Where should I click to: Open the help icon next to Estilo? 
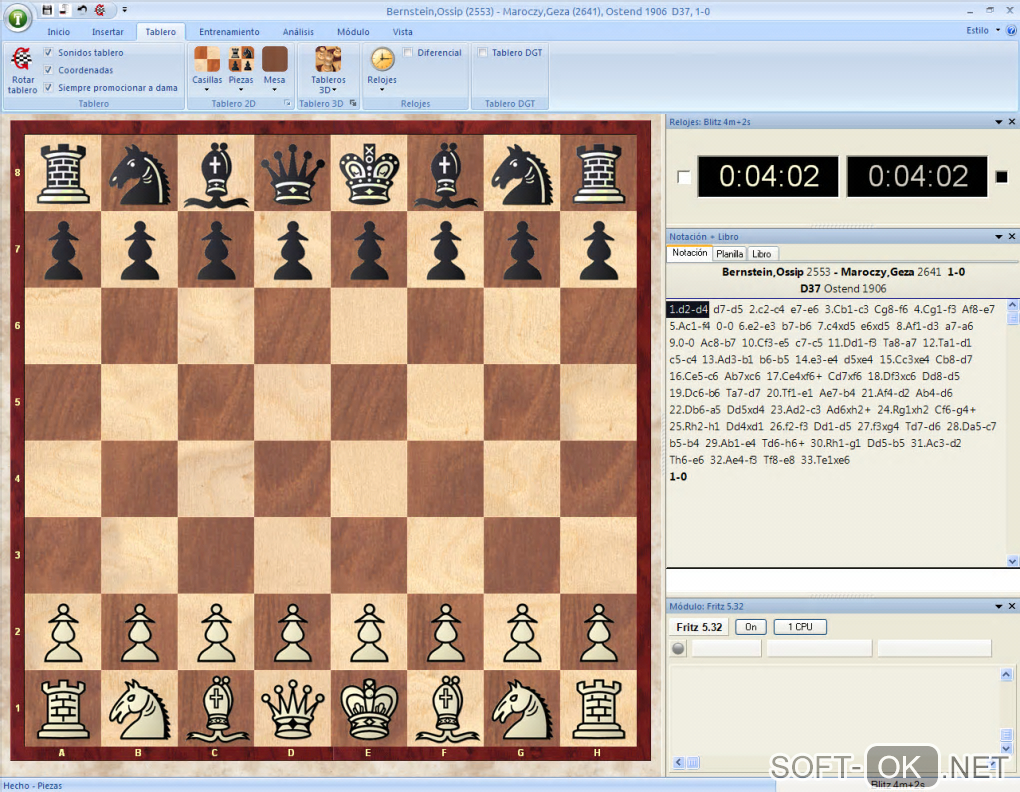coord(1012,30)
